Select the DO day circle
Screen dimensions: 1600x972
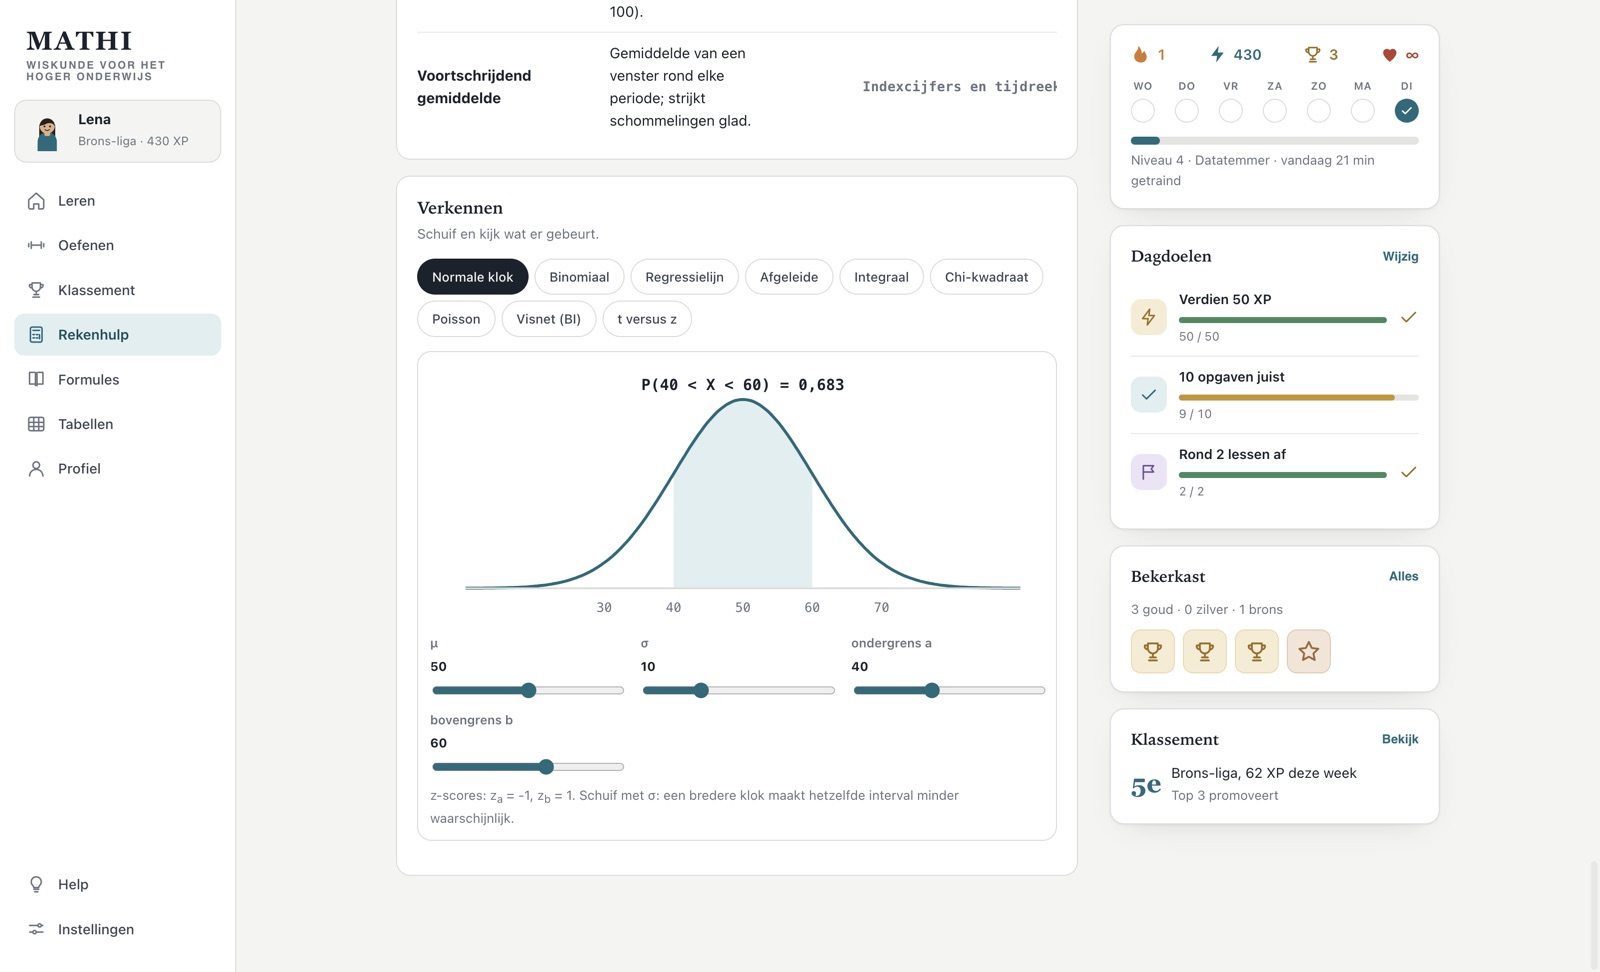click(x=1187, y=111)
